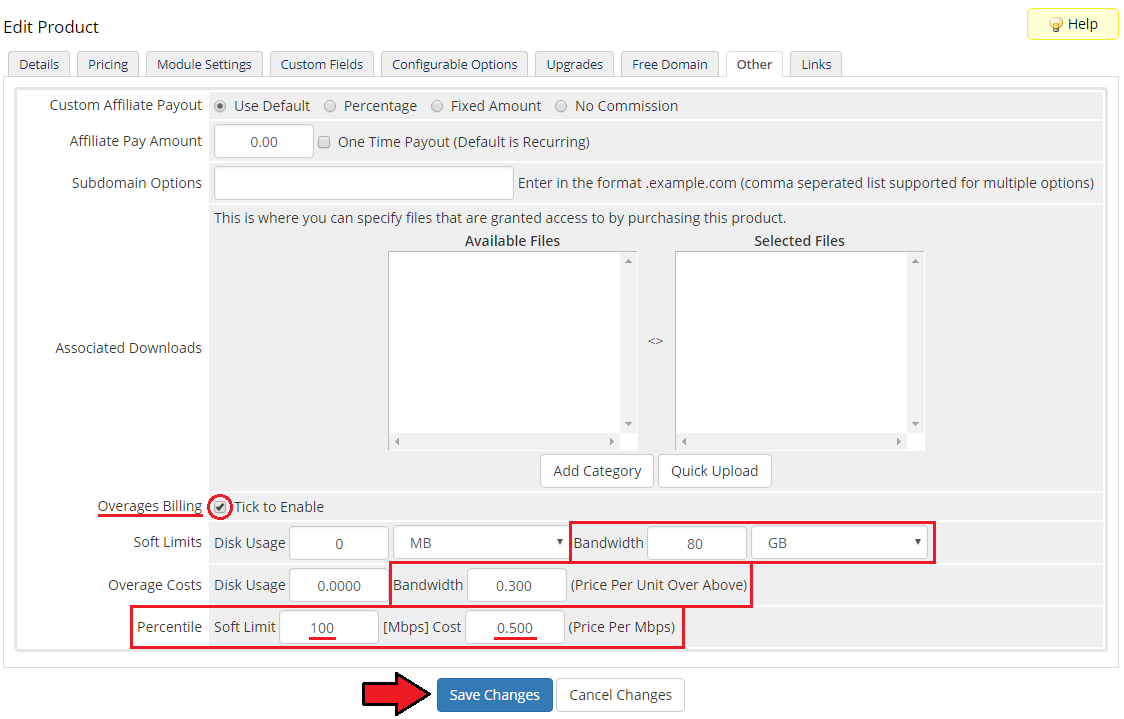Click Cancel Changes button
This screenshot has width=1124, height=719.
click(621, 695)
